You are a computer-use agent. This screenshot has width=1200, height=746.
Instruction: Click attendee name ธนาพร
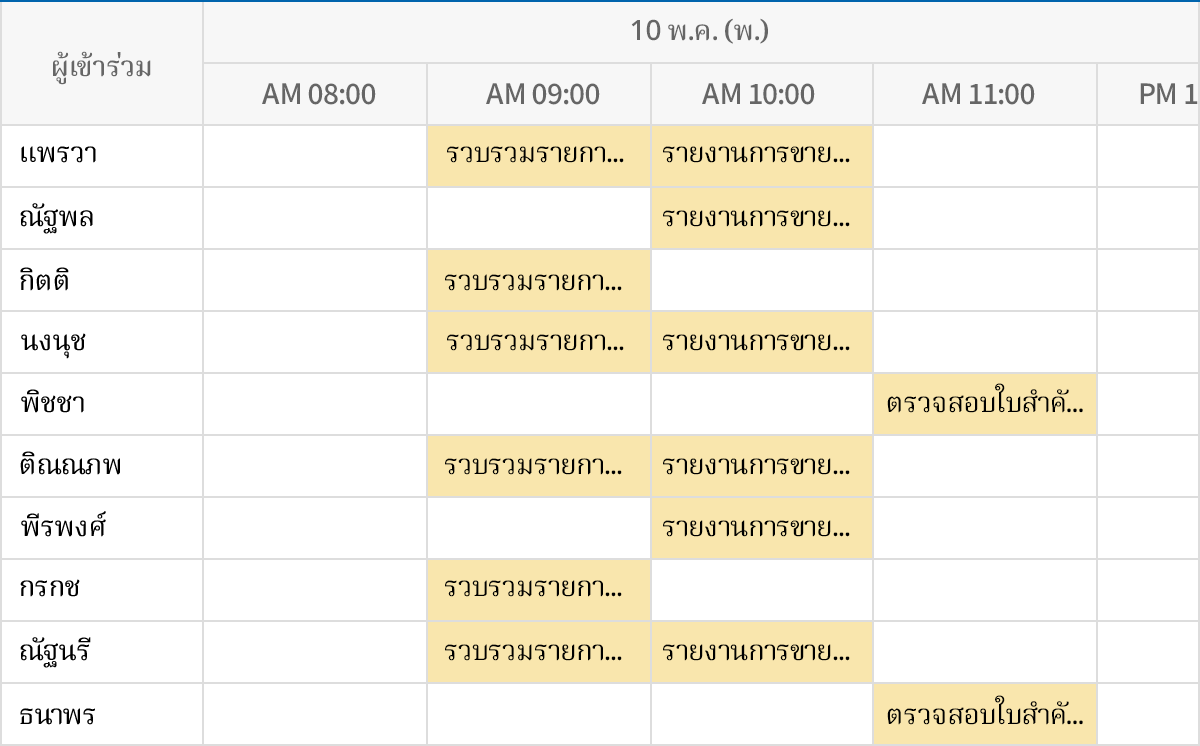tap(58, 714)
